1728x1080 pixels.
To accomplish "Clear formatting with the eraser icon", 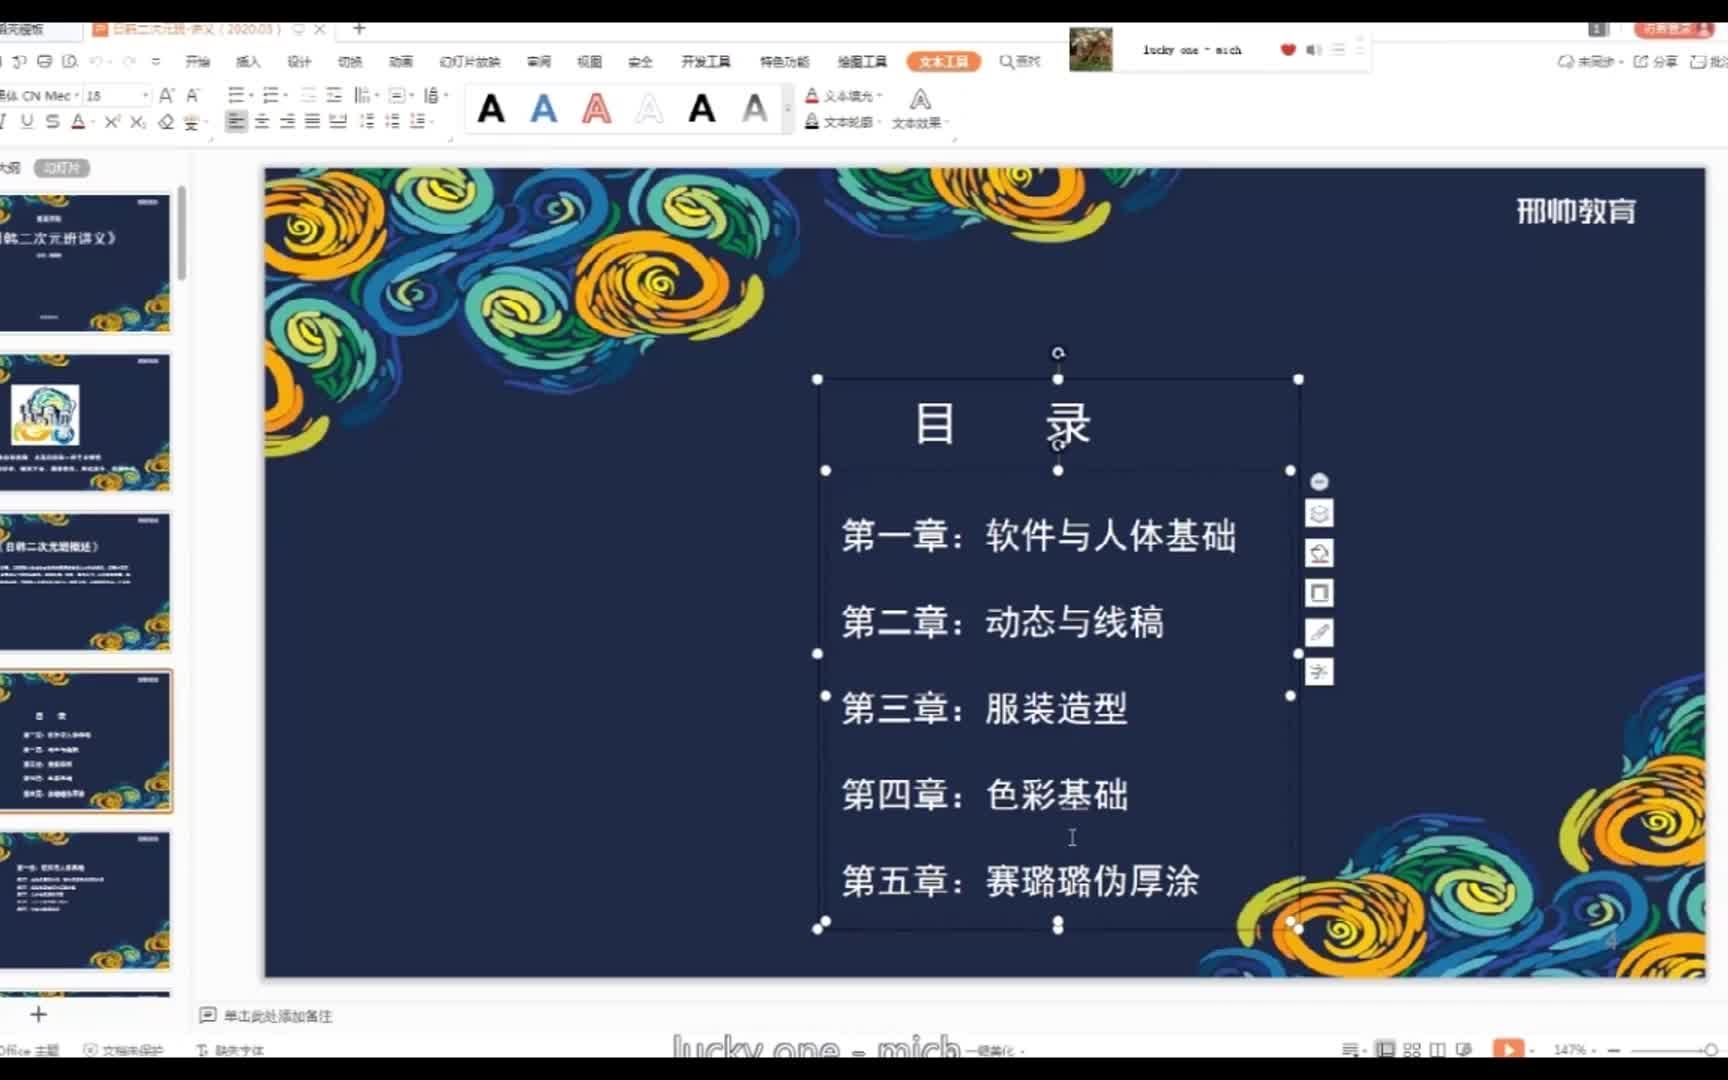I will (165, 122).
